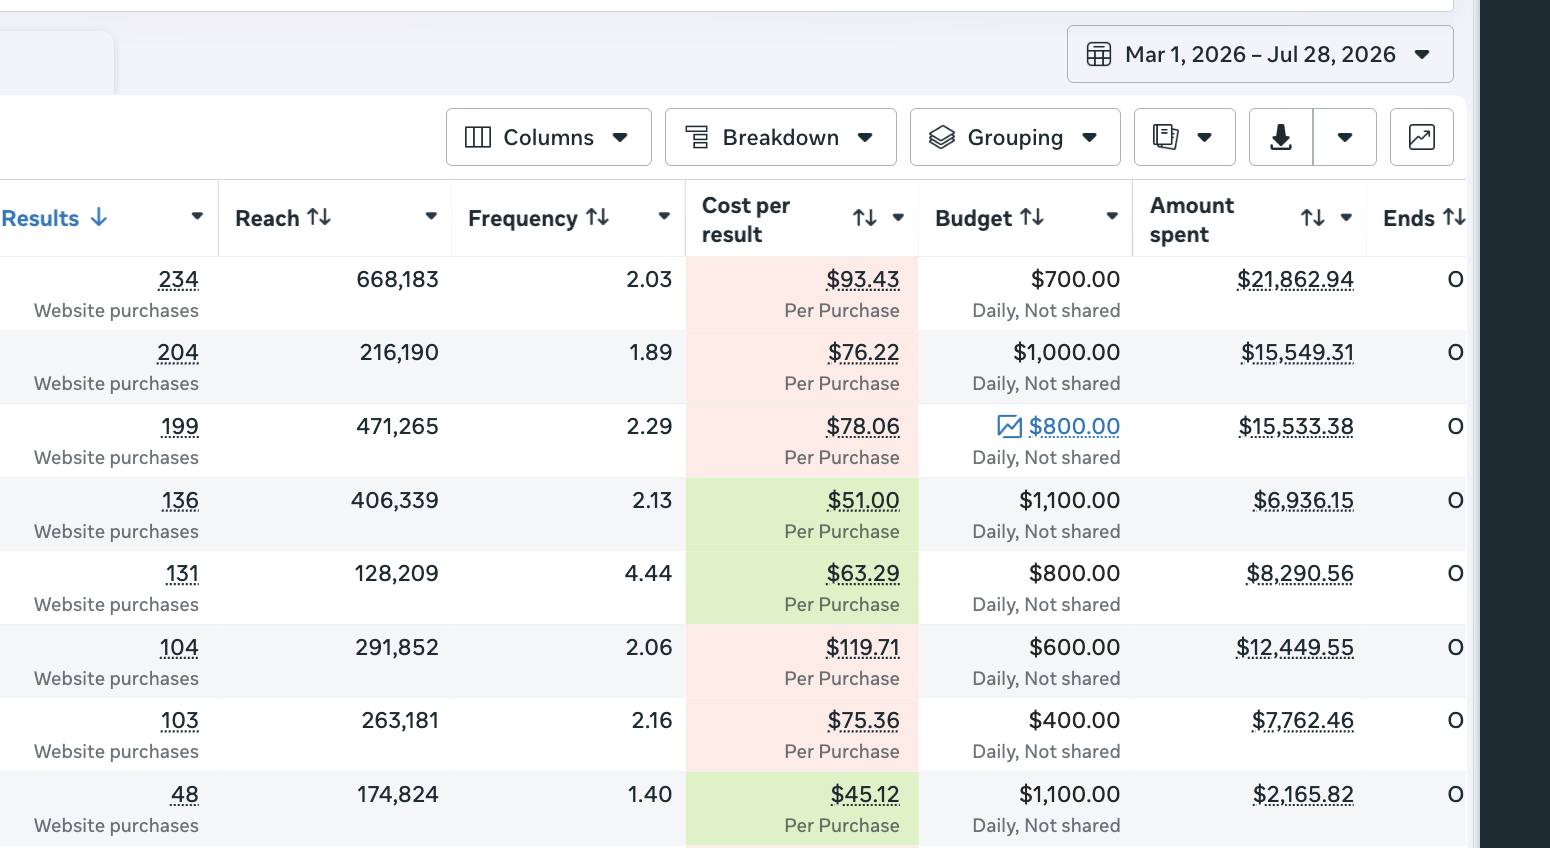The image size is (1550, 848).
Task: Click the $76.22 cost per result
Action: coord(864,353)
